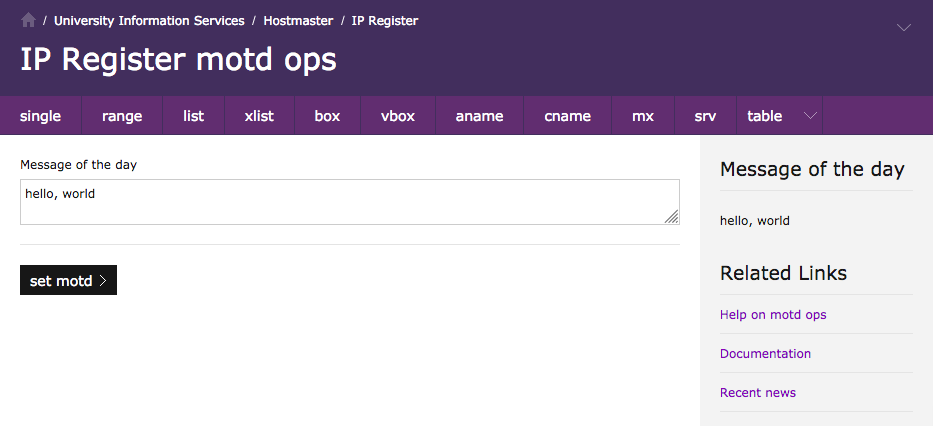Select the list tab
The height and width of the screenshot is (426, 933).
194,116
